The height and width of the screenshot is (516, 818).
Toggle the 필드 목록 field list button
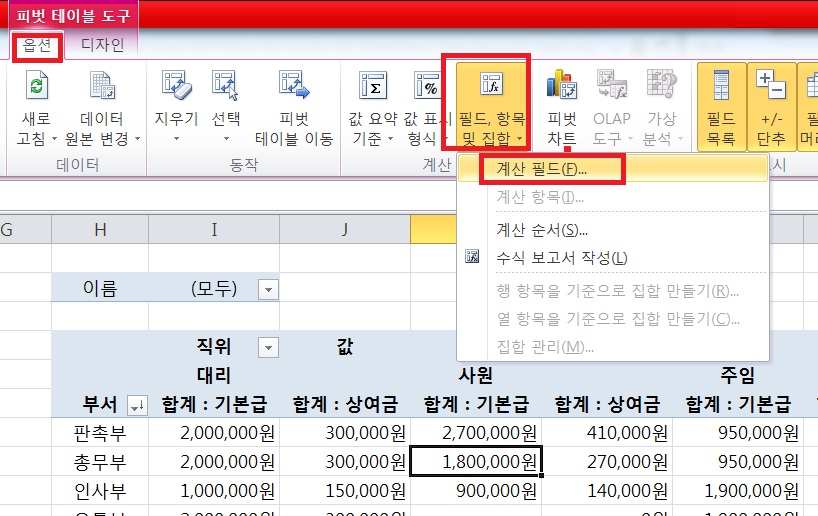(x=720, y=88)
